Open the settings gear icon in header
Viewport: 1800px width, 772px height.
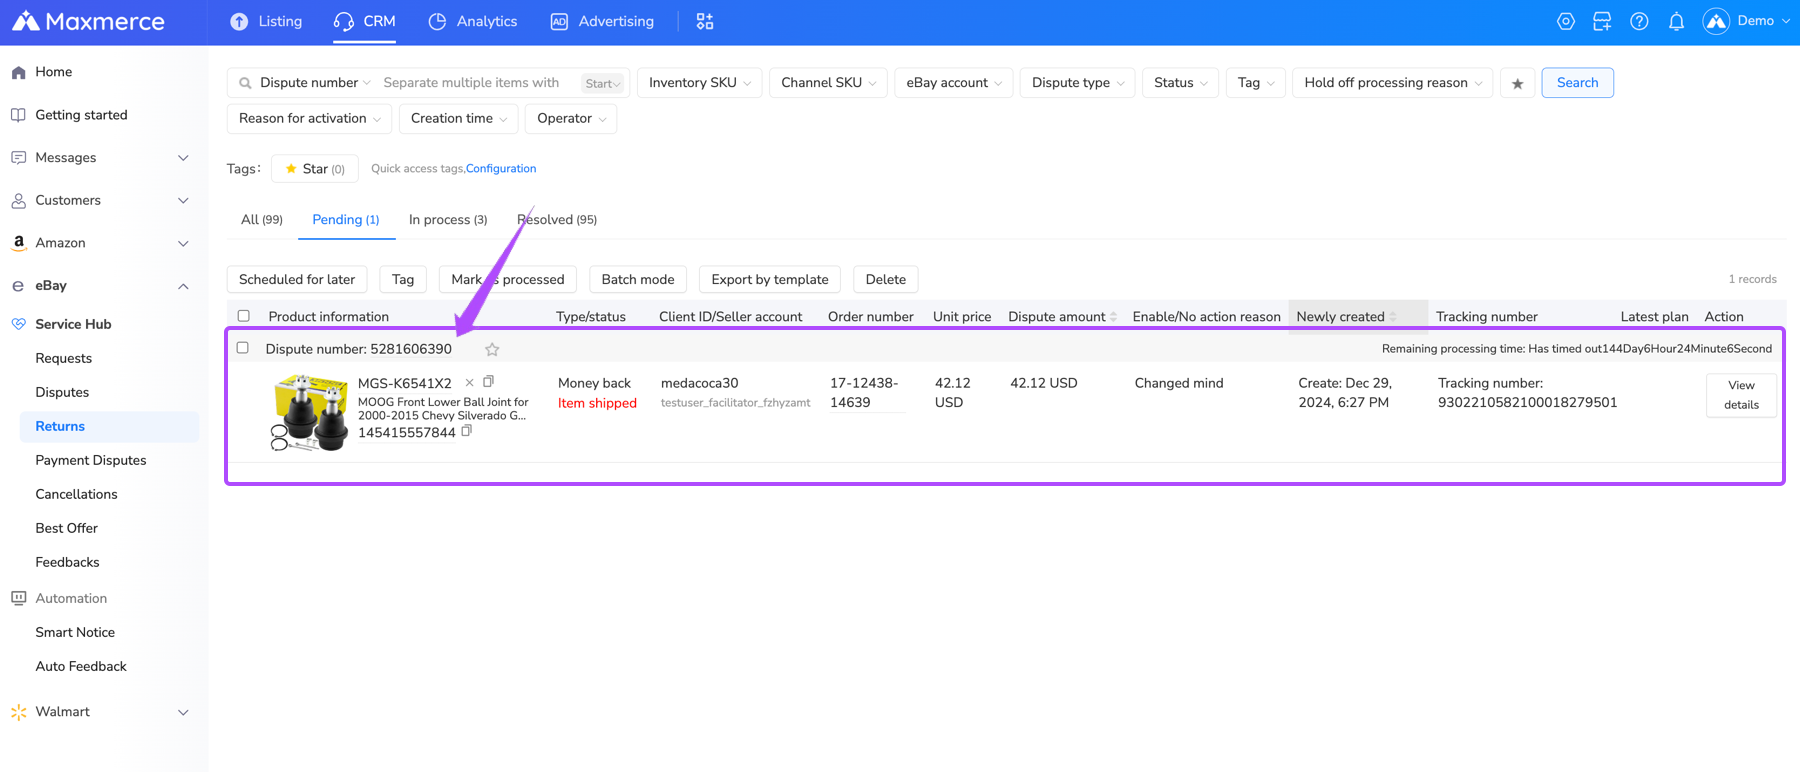click(1566, 21)
